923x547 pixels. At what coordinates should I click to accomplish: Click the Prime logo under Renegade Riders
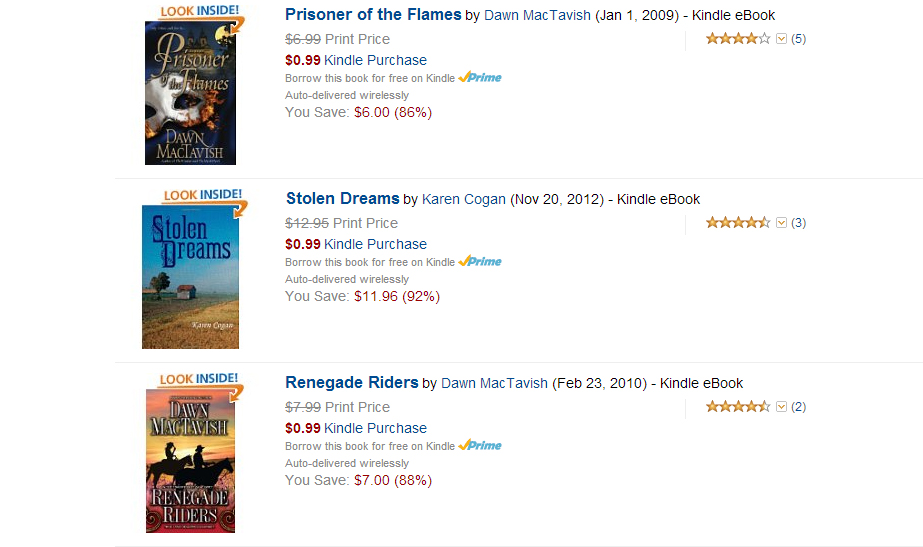click(480, 446)
